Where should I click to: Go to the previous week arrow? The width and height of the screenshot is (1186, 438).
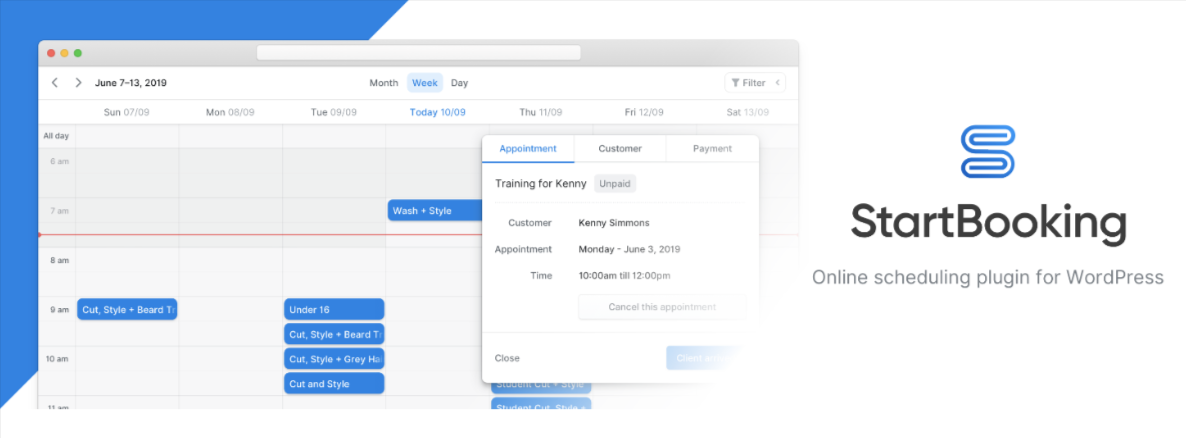(54, 82)
